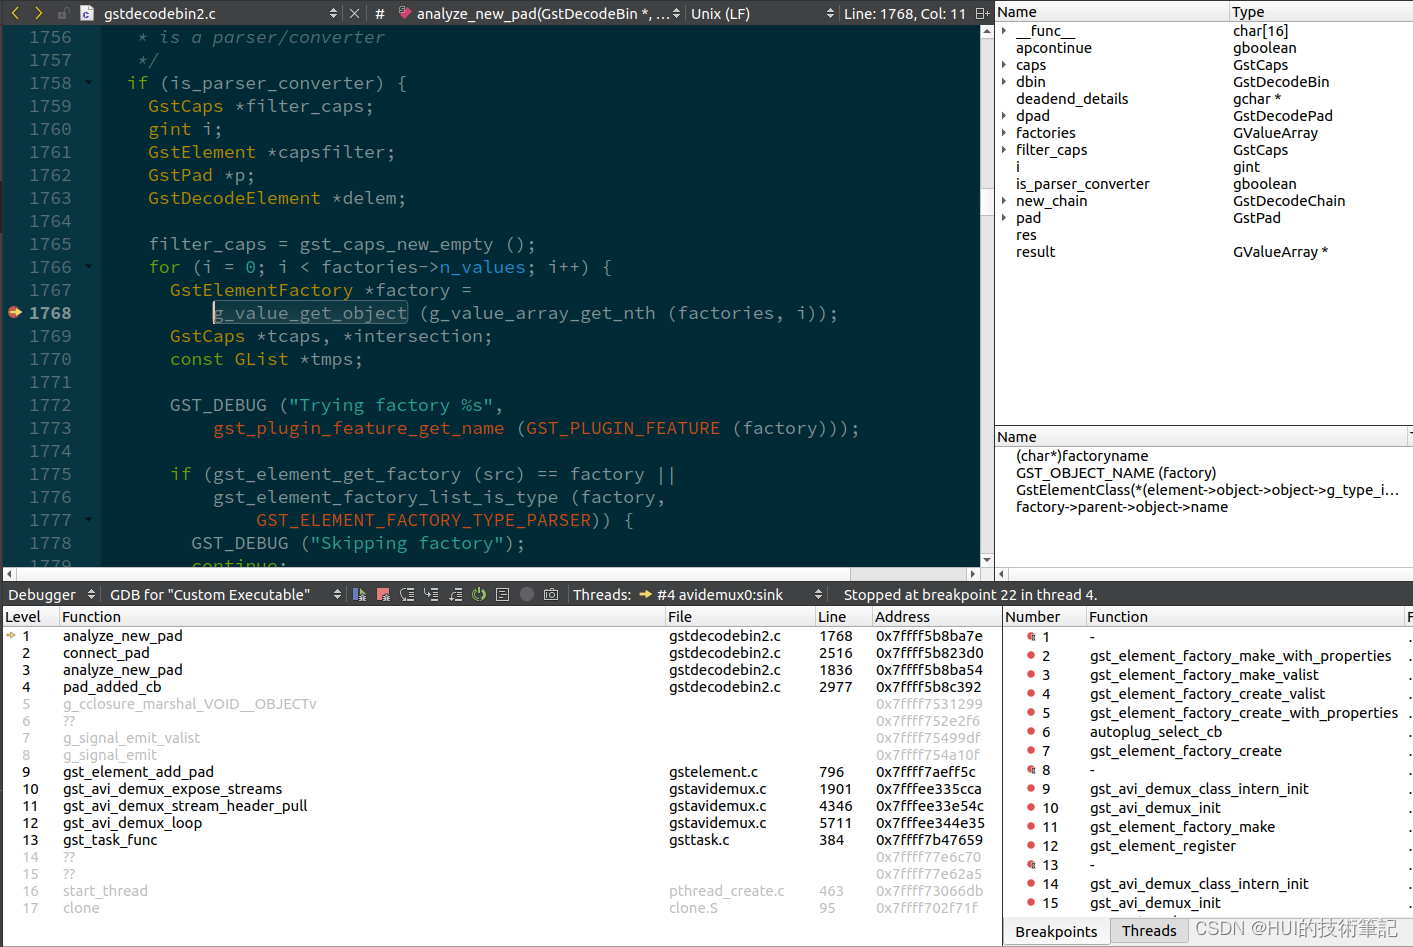
Task: Go back in editor navigation history
Action: coord(15,13)
